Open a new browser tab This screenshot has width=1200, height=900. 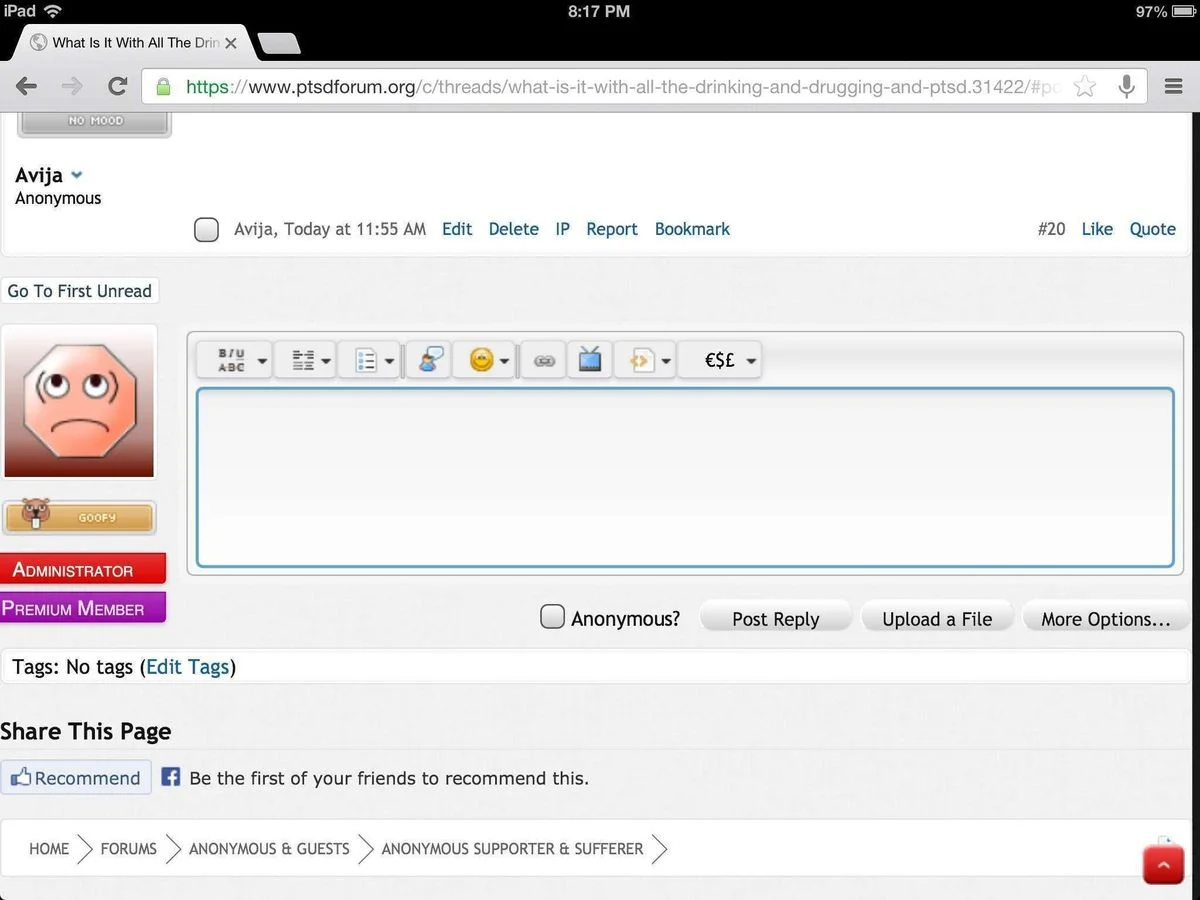[278, 43]
